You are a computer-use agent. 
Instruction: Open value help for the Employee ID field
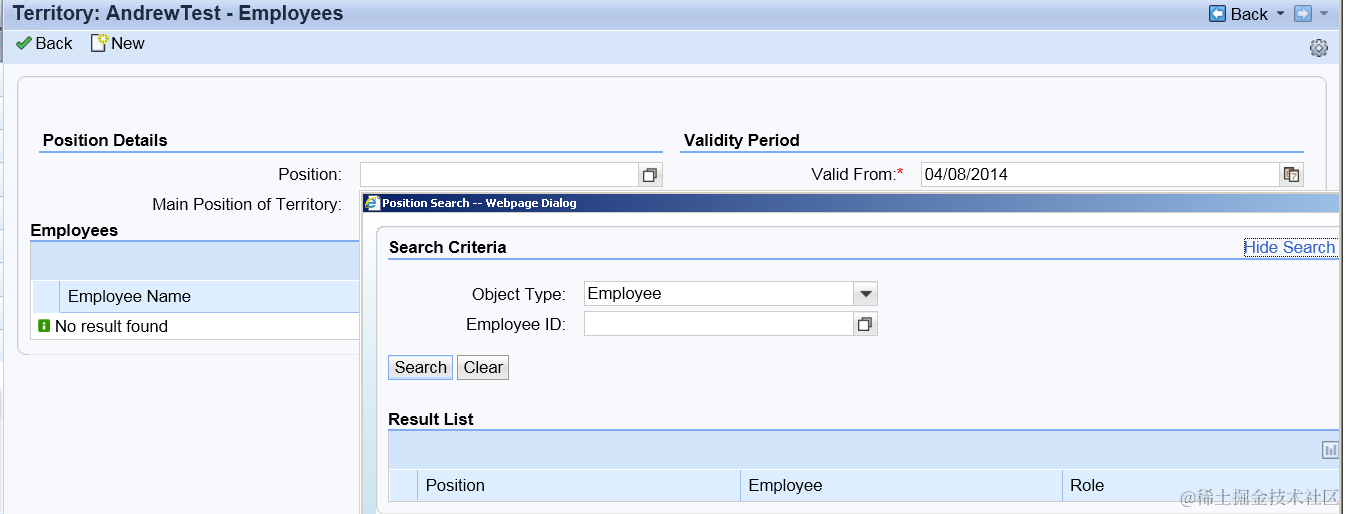(865, 324)
